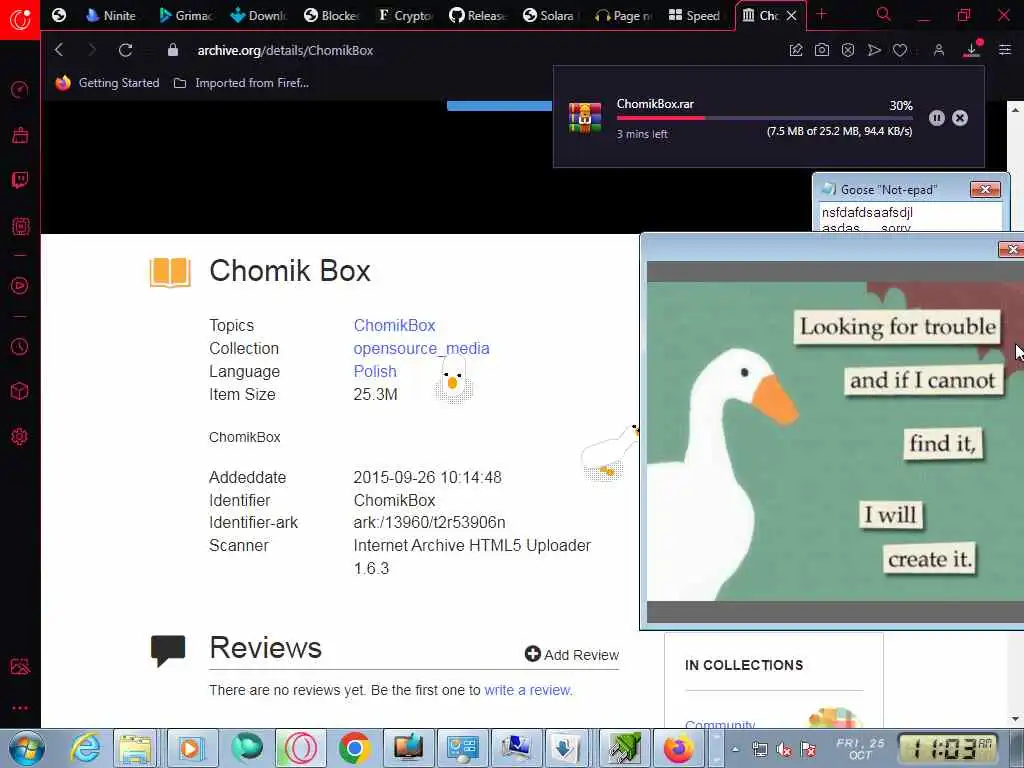
Task: Switch to the Solara tab
Action: click(551, 15)
